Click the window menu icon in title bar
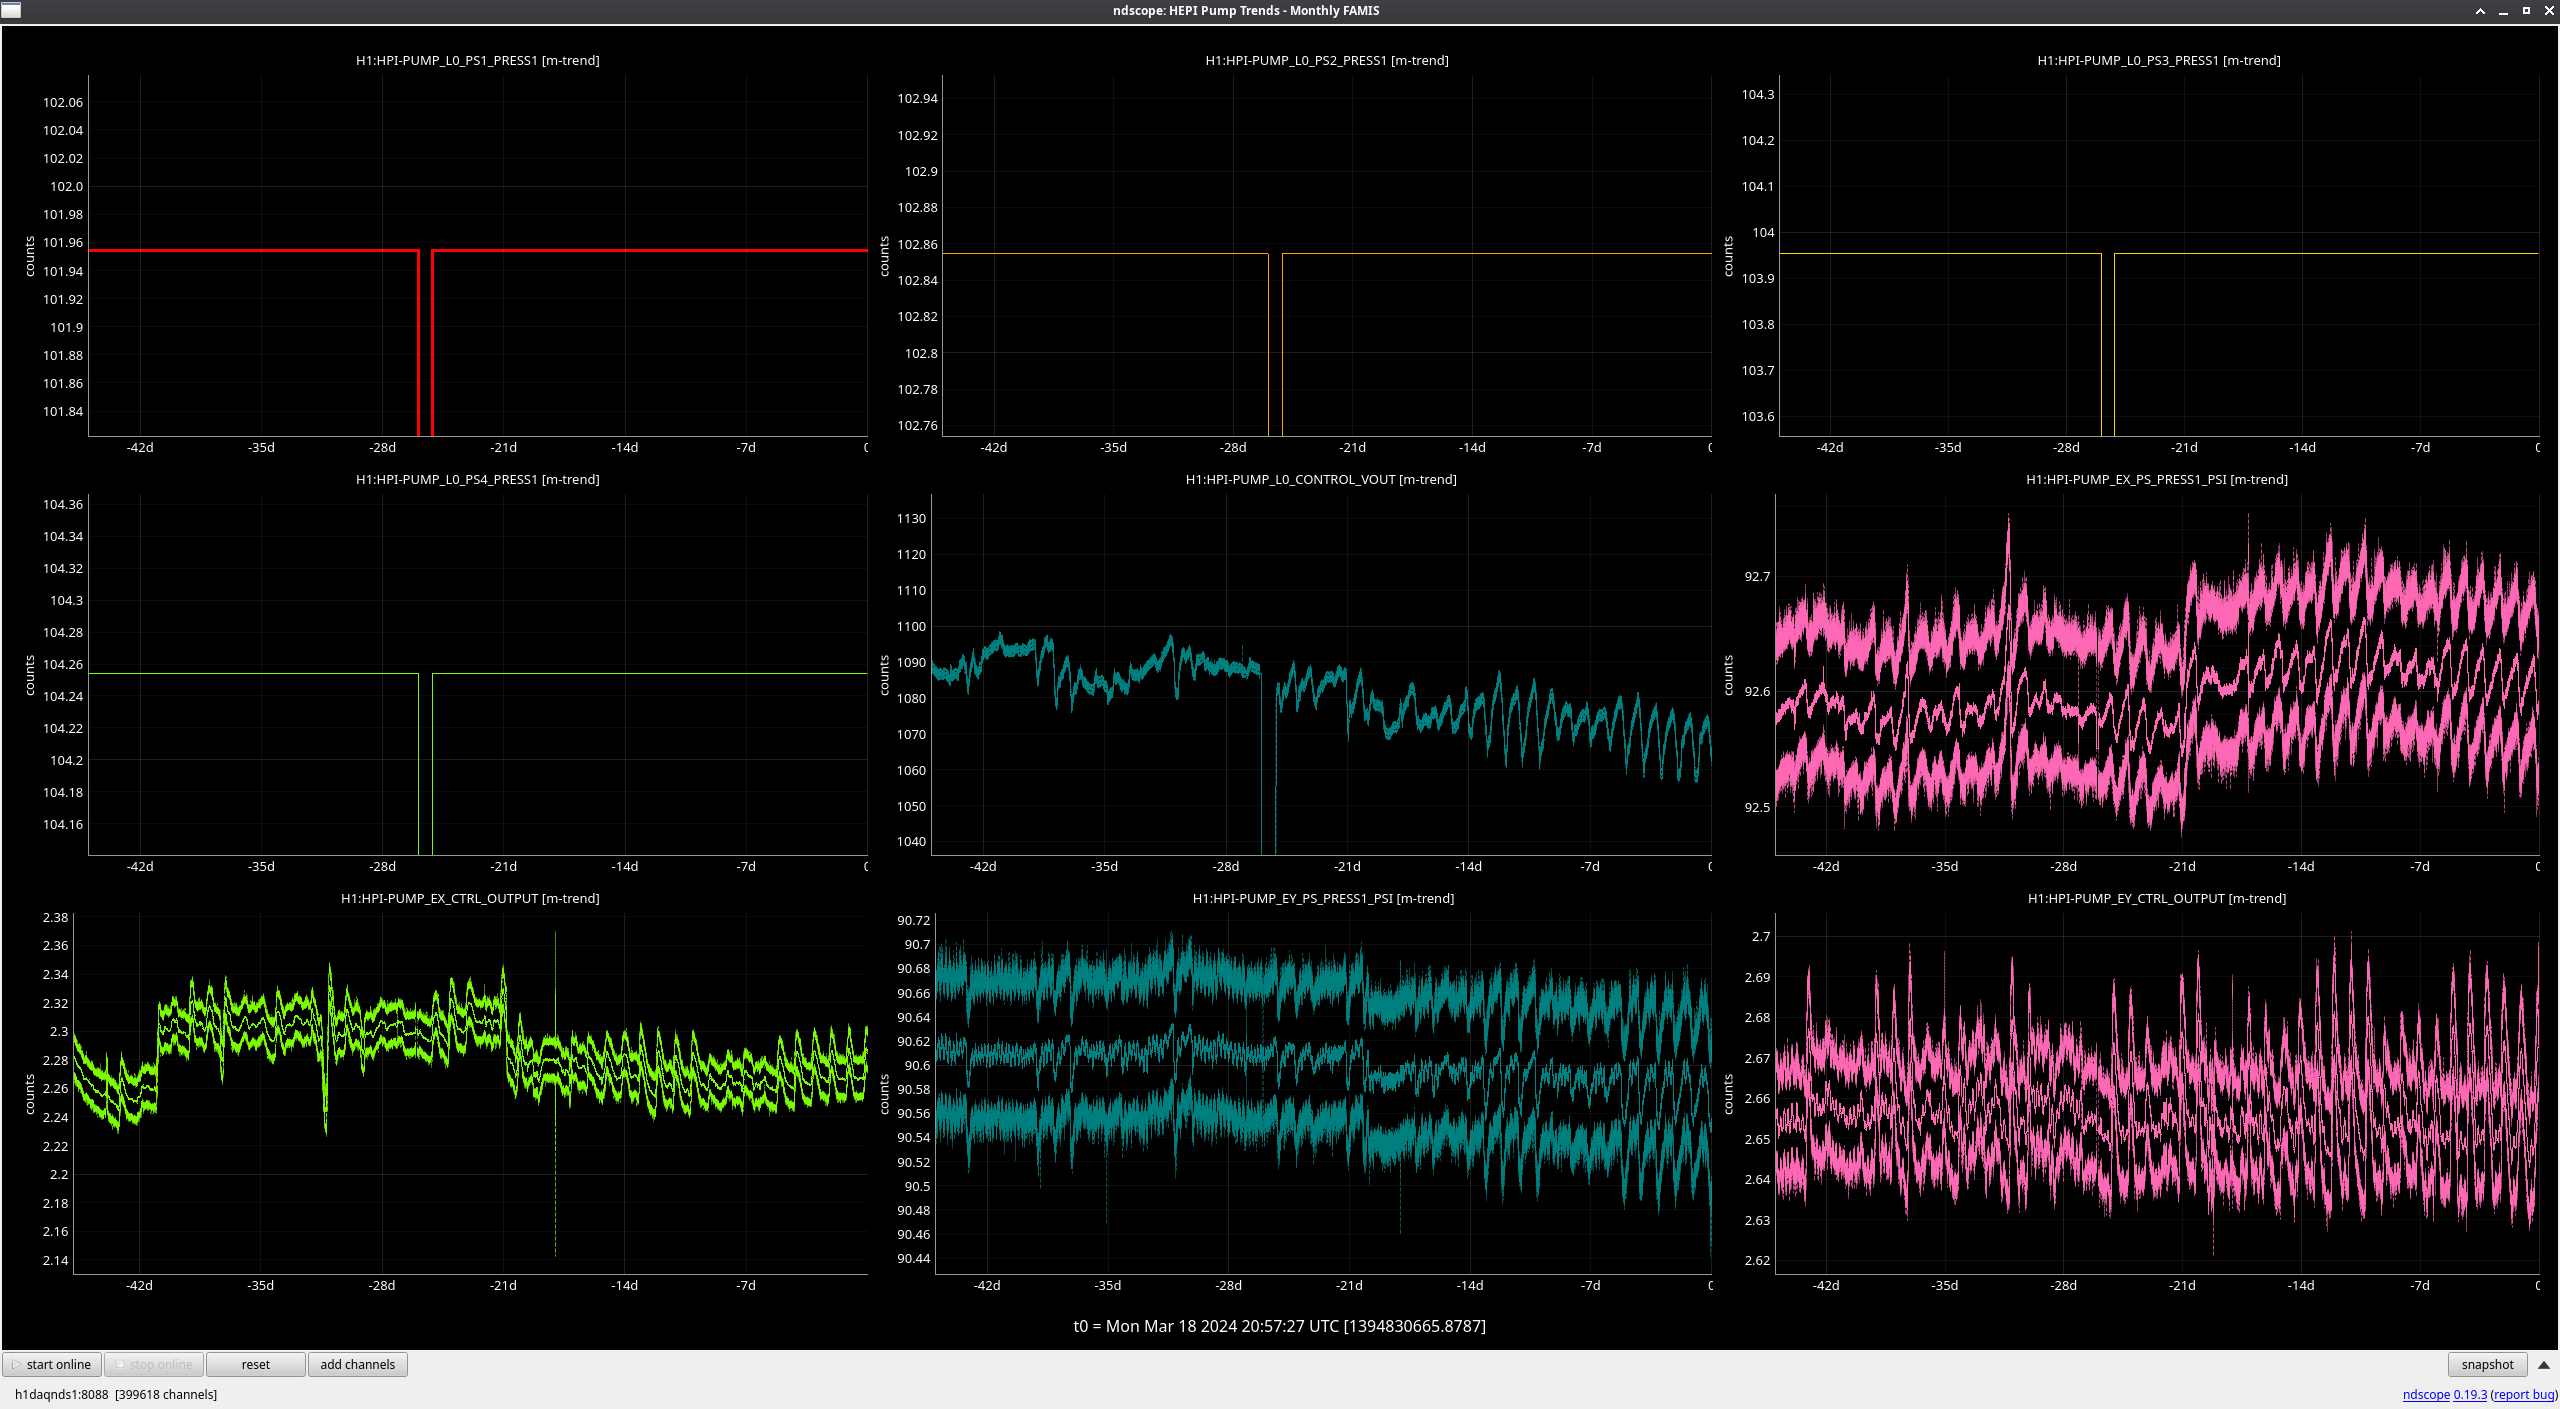 point(11,10)
